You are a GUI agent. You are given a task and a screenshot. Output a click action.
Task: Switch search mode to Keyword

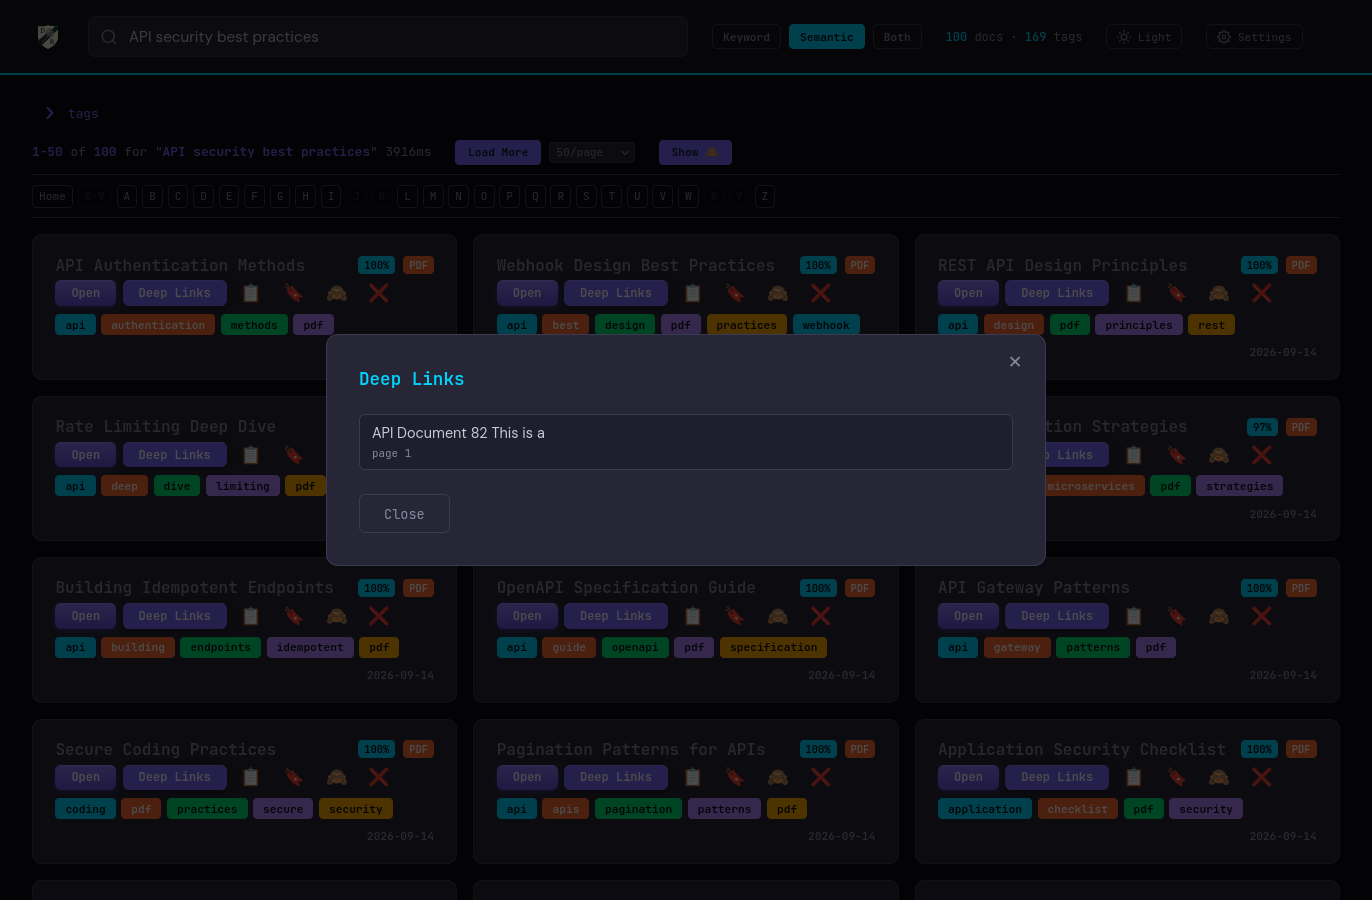pos(746,37)
